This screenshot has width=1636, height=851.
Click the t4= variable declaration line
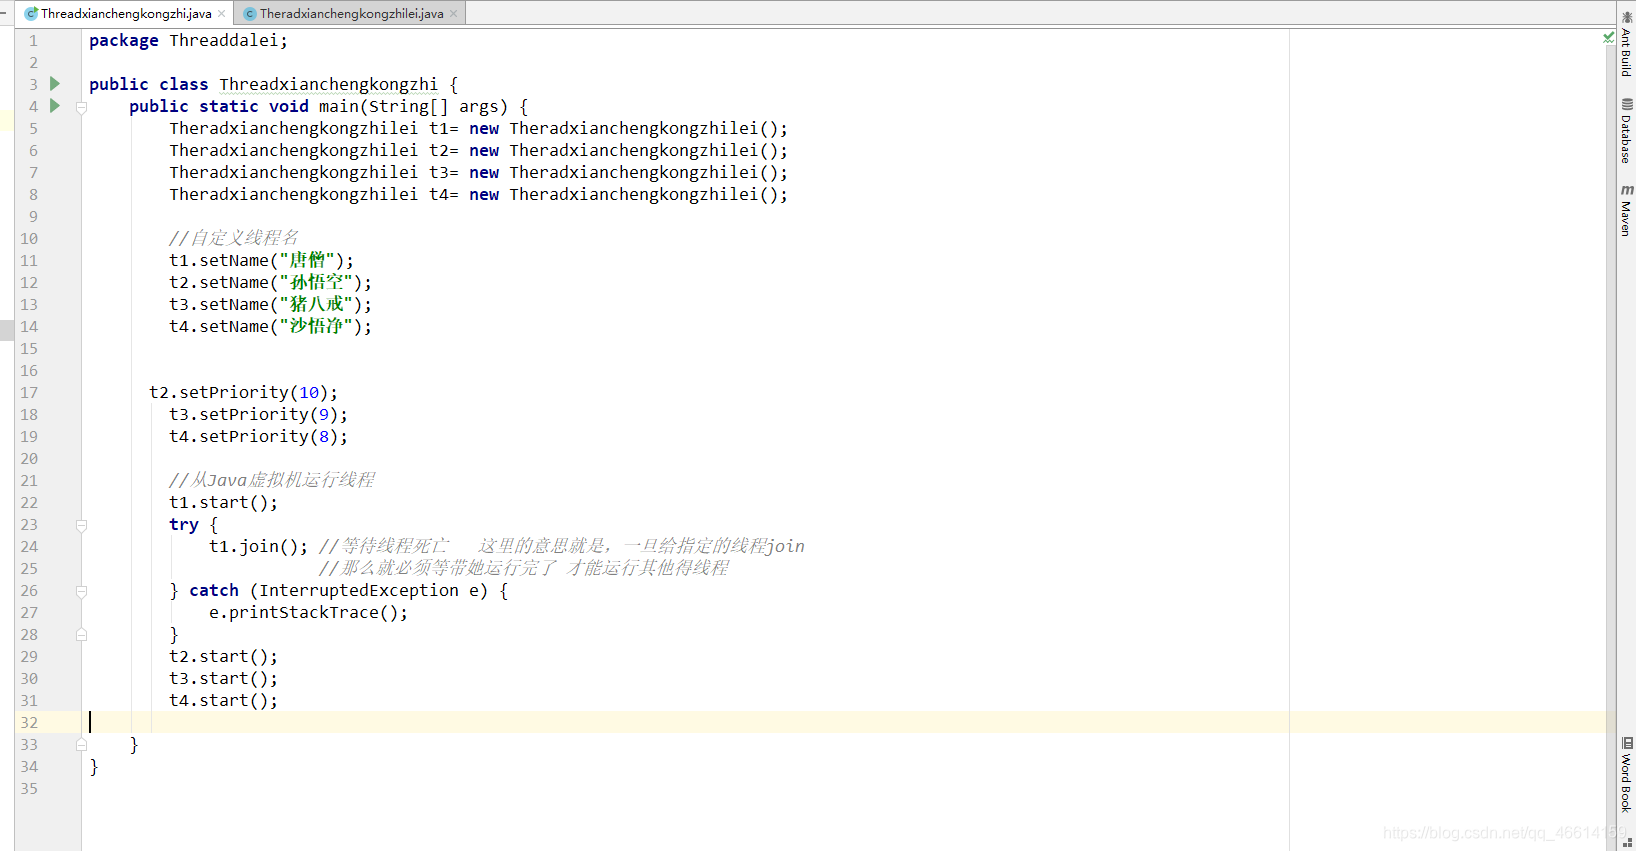(478, 194)
